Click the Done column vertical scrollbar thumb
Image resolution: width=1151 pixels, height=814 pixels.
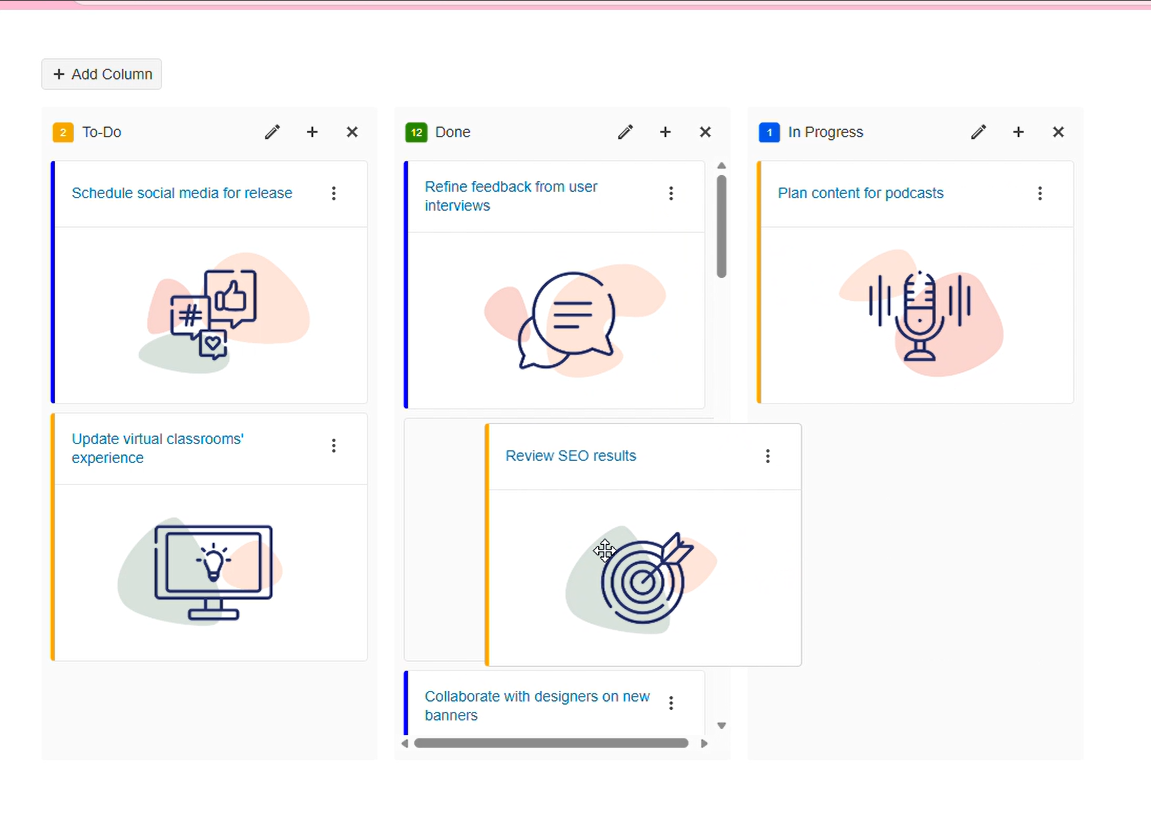[722, 226]
